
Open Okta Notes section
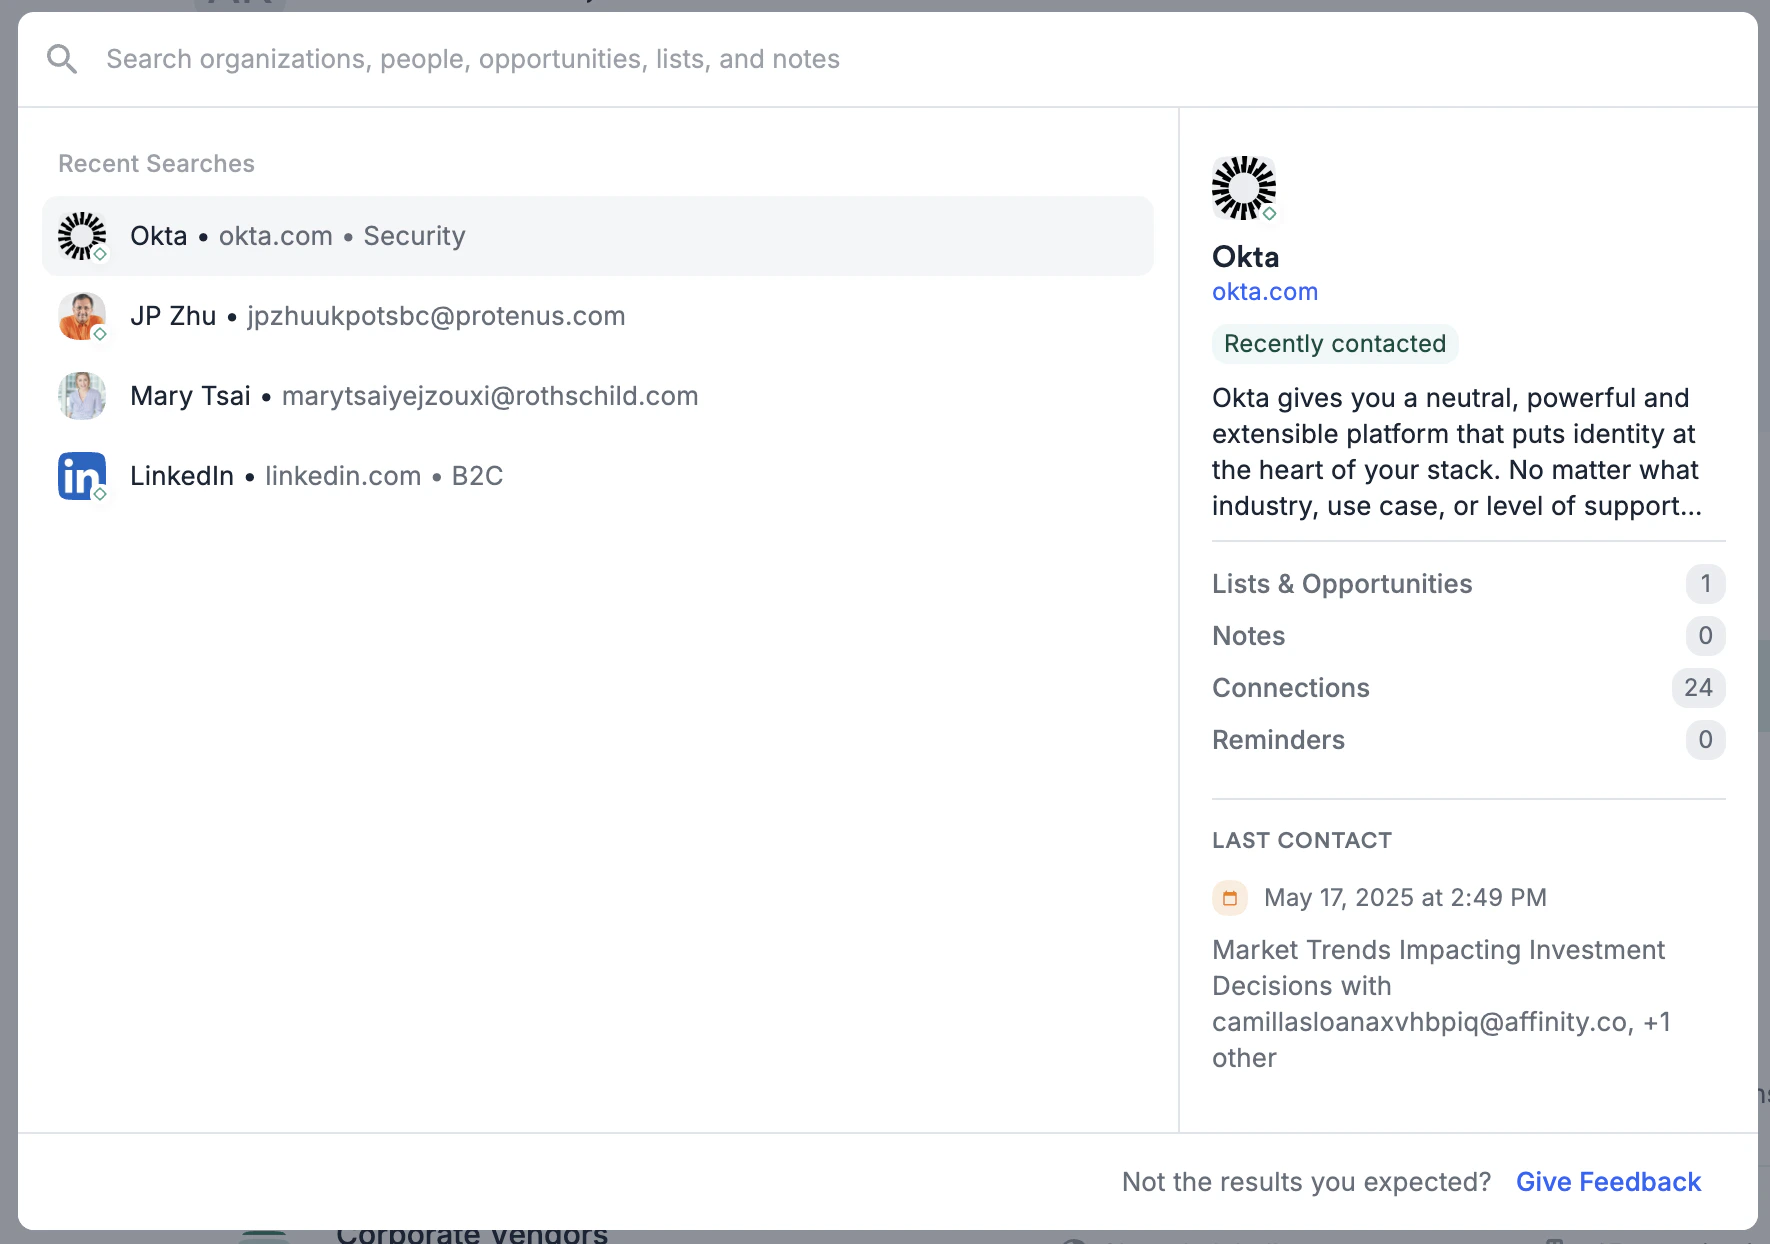(1469, 636)
